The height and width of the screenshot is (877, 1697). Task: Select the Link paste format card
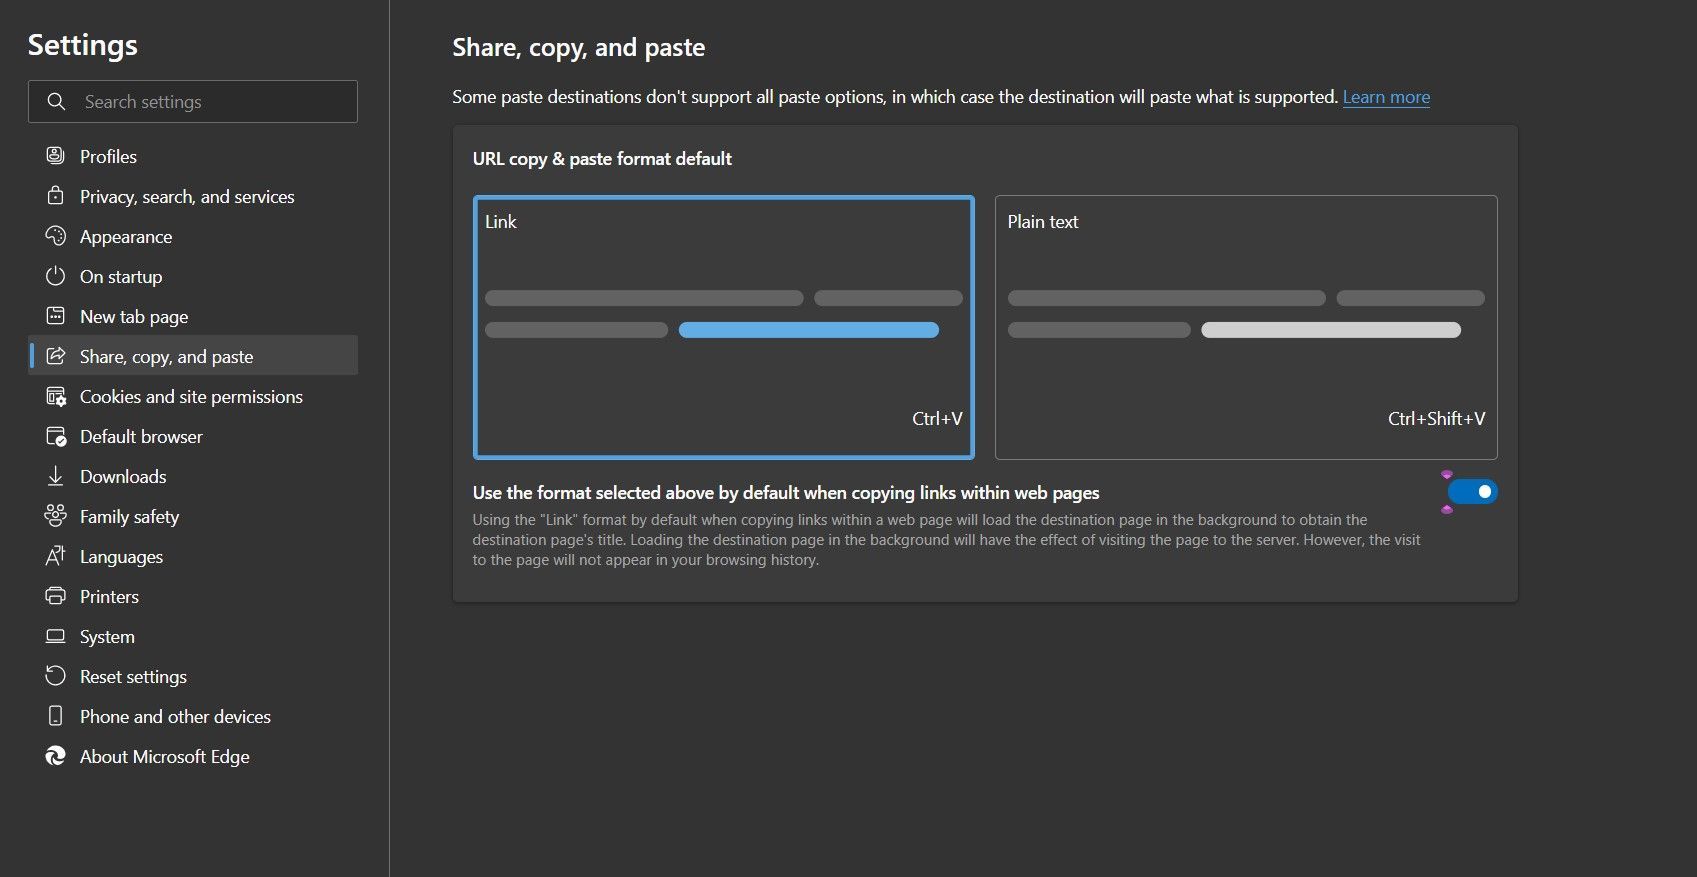pos(723,327)
